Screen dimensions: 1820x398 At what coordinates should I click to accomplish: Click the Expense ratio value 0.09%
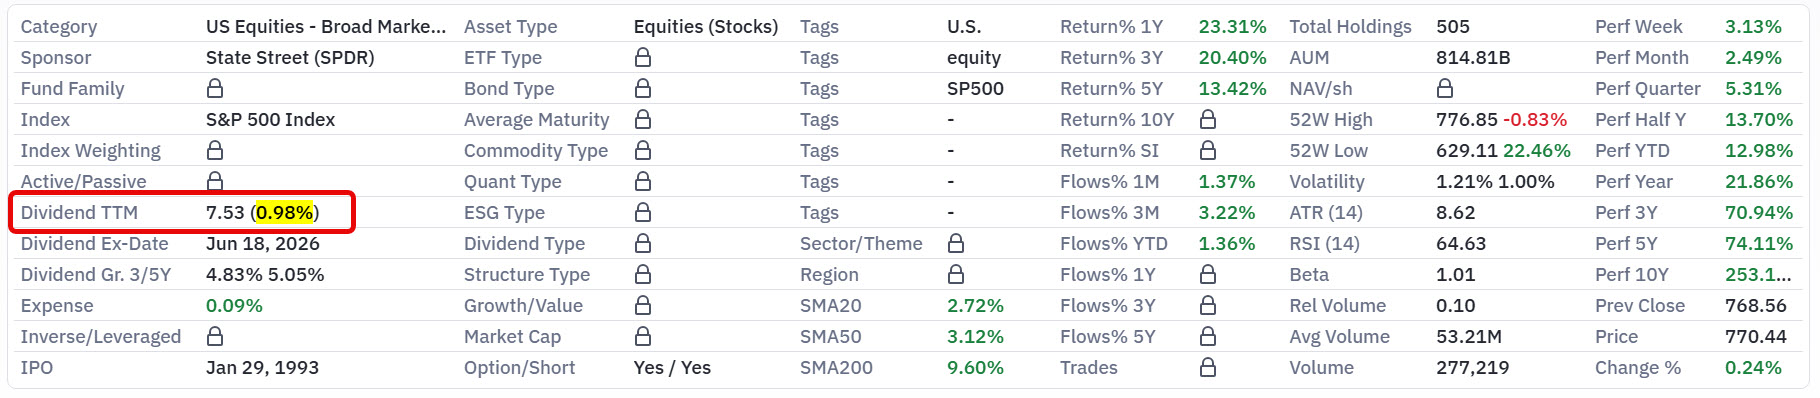(x=234, y=306)
